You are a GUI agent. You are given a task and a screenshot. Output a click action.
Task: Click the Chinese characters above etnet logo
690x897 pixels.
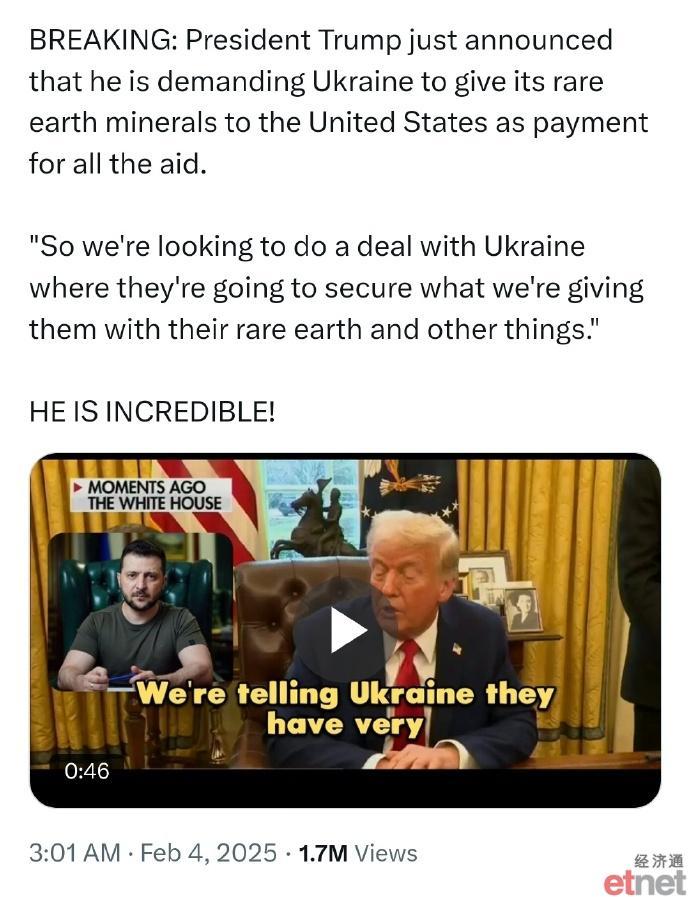coord(659,861)
